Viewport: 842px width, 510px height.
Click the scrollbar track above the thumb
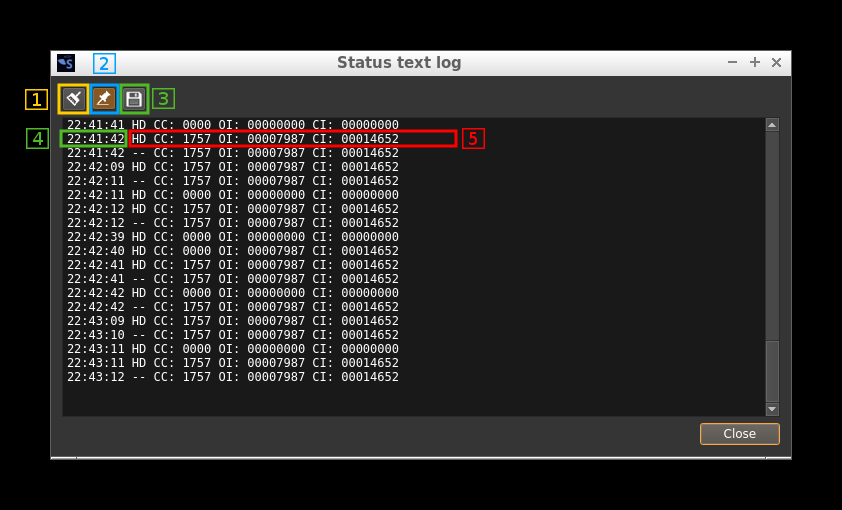771,230
